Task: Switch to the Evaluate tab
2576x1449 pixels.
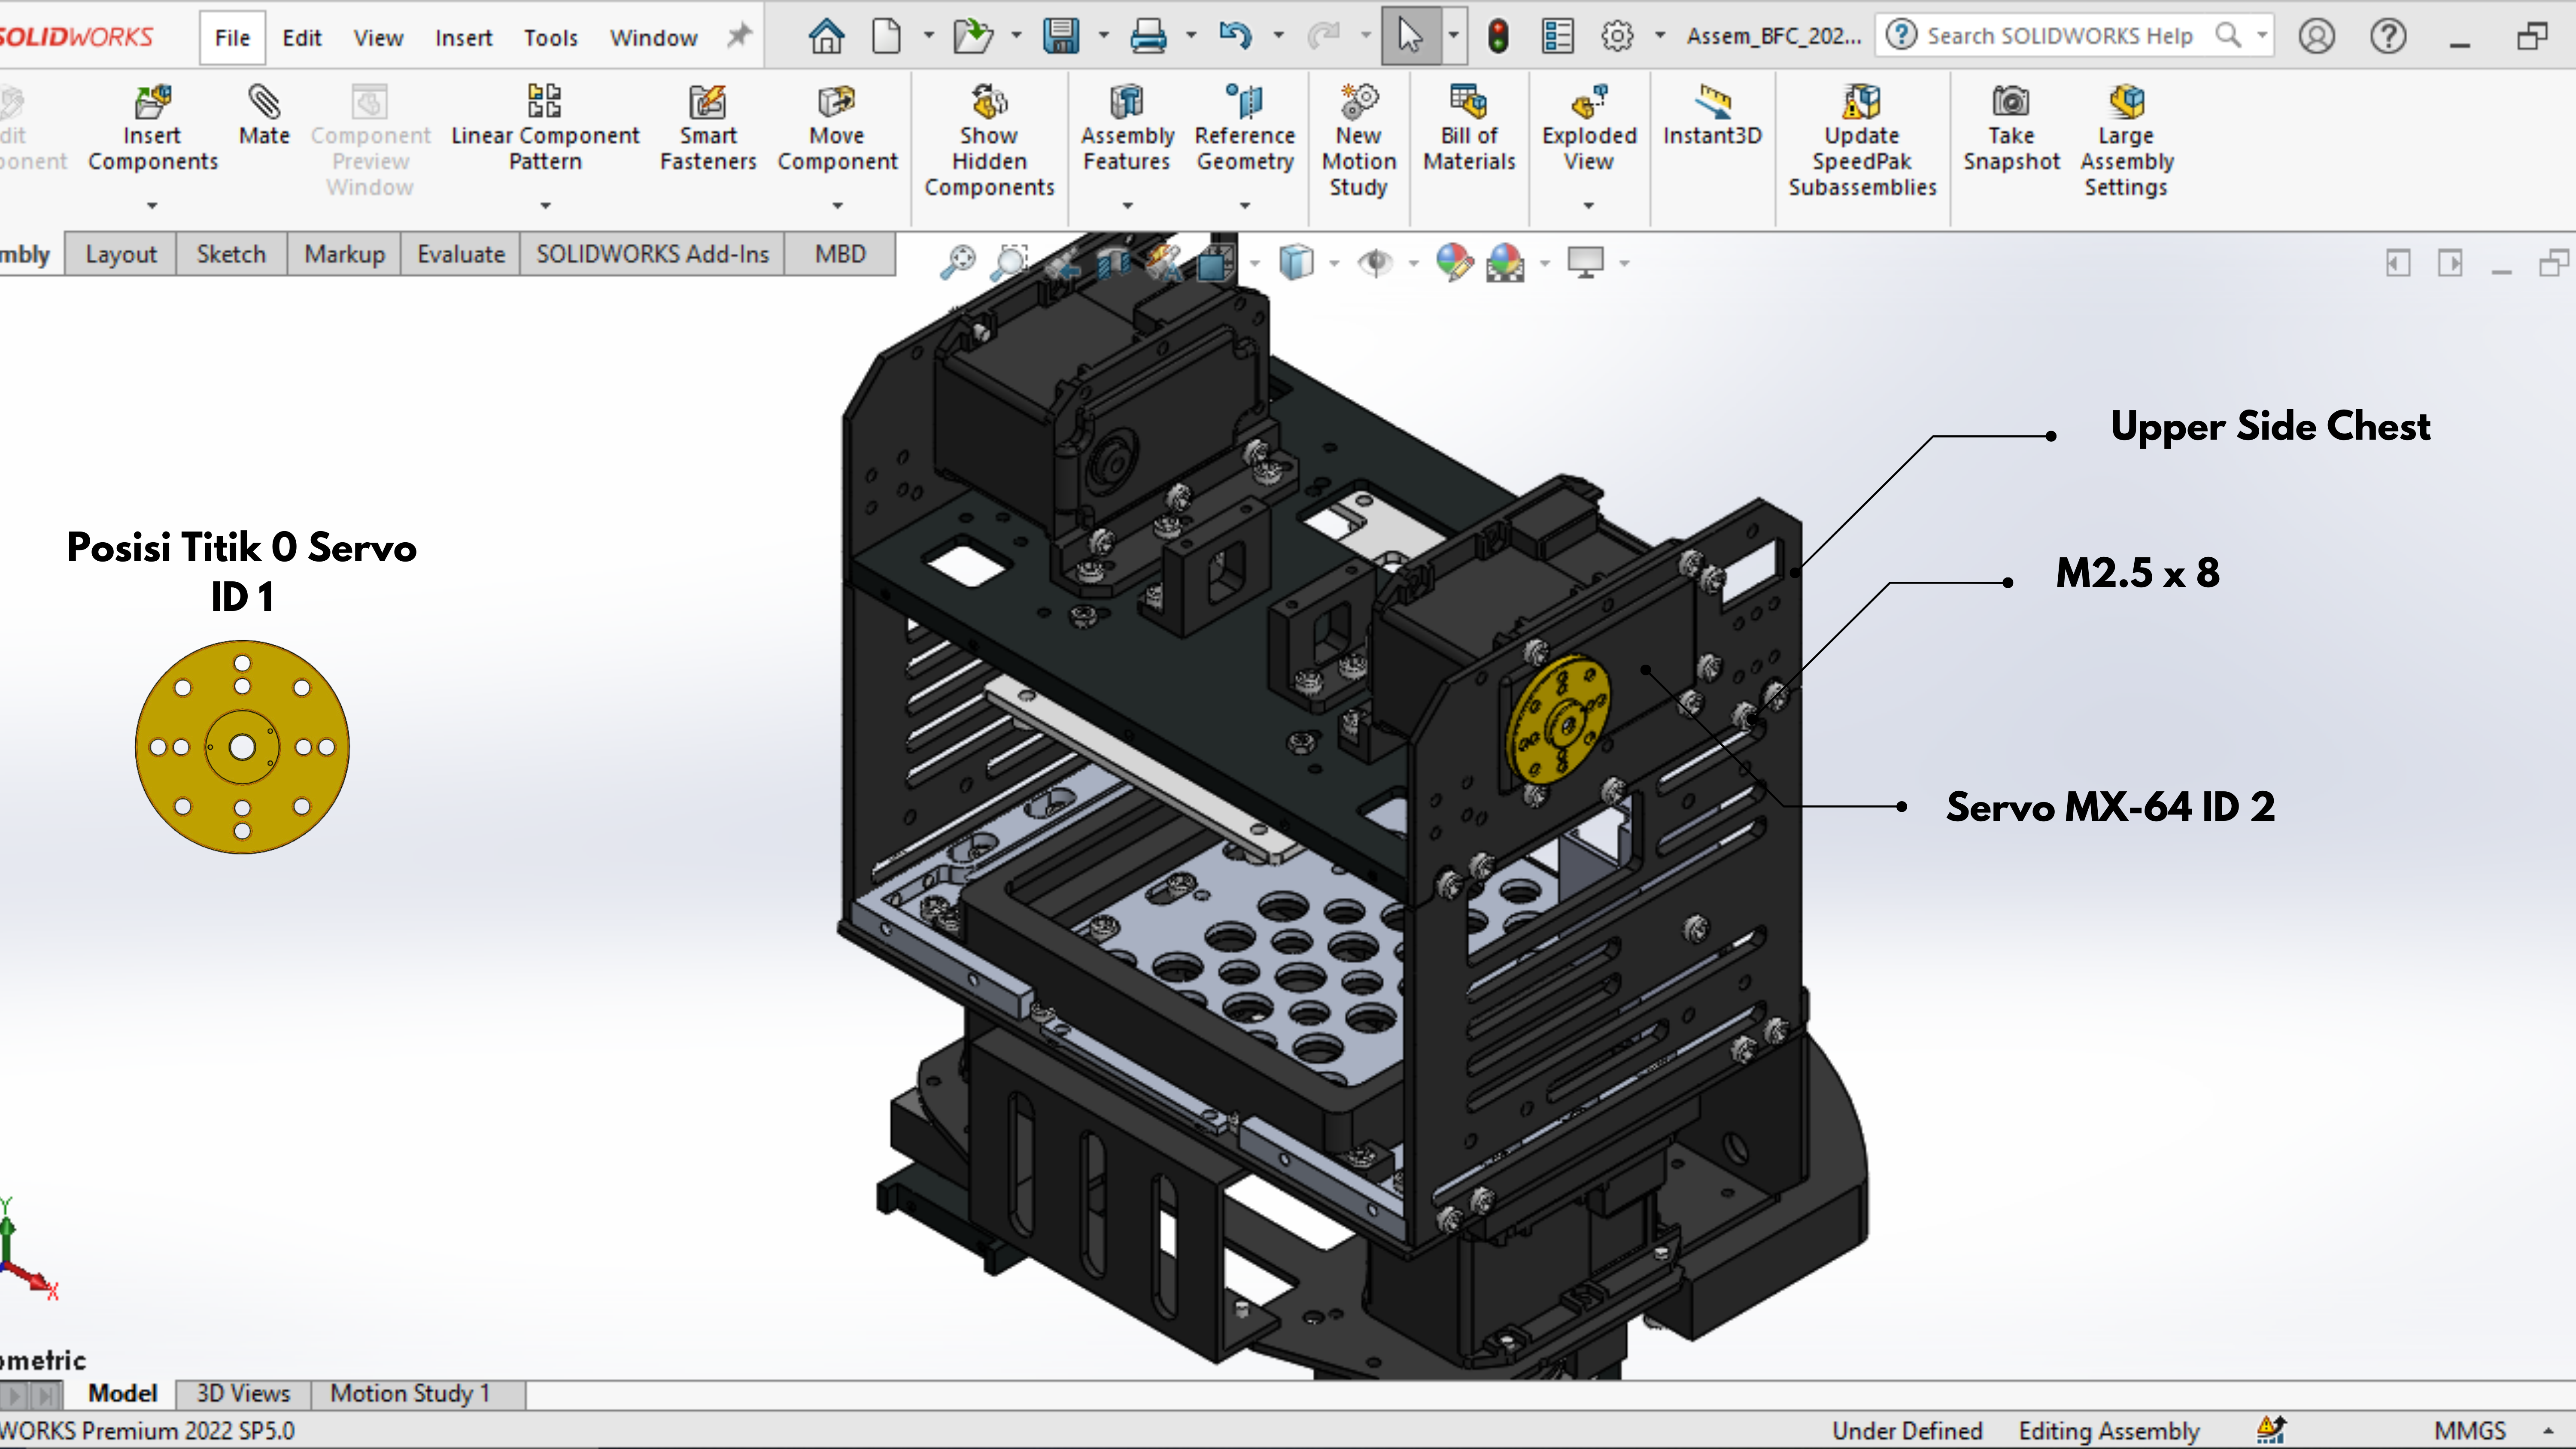Action: [461, 254]
